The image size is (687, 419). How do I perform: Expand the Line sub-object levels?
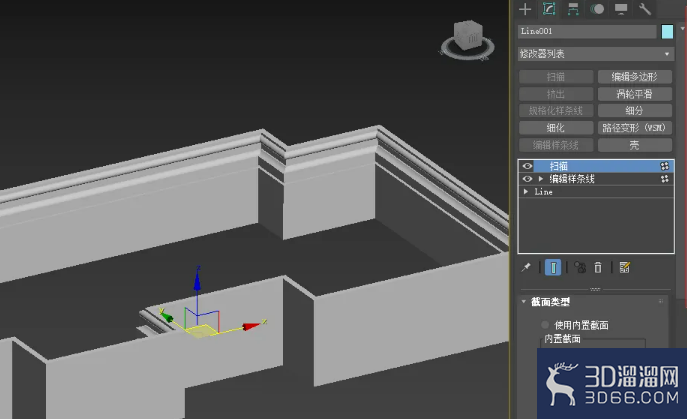[526, 192]
